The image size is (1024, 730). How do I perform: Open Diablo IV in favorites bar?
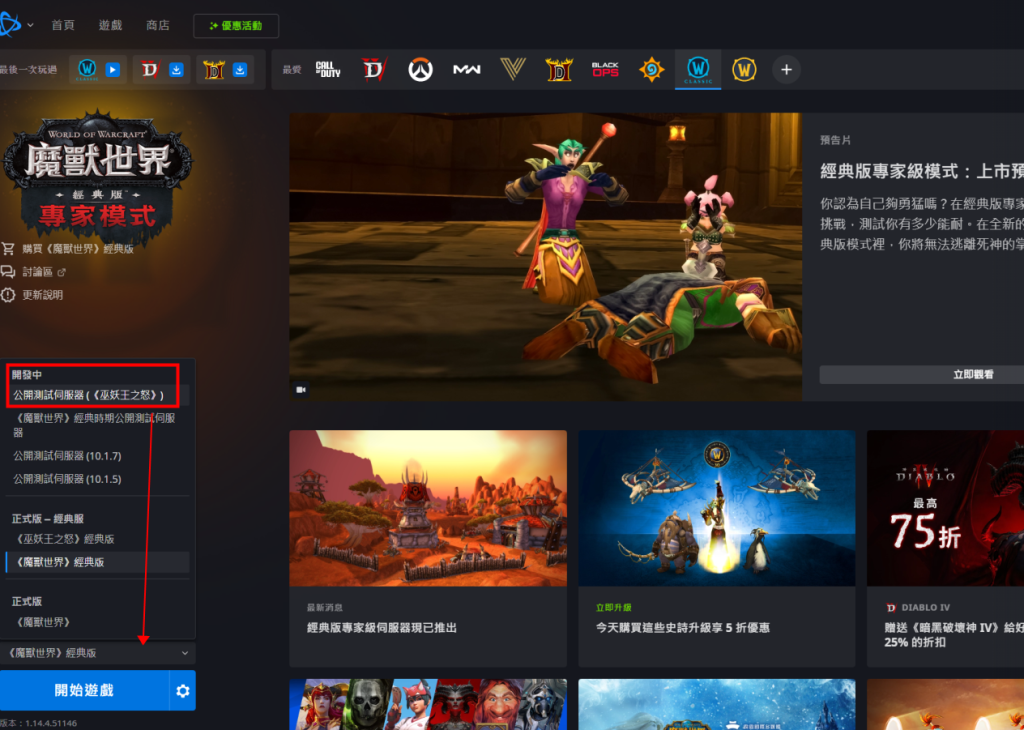[375, 69]
